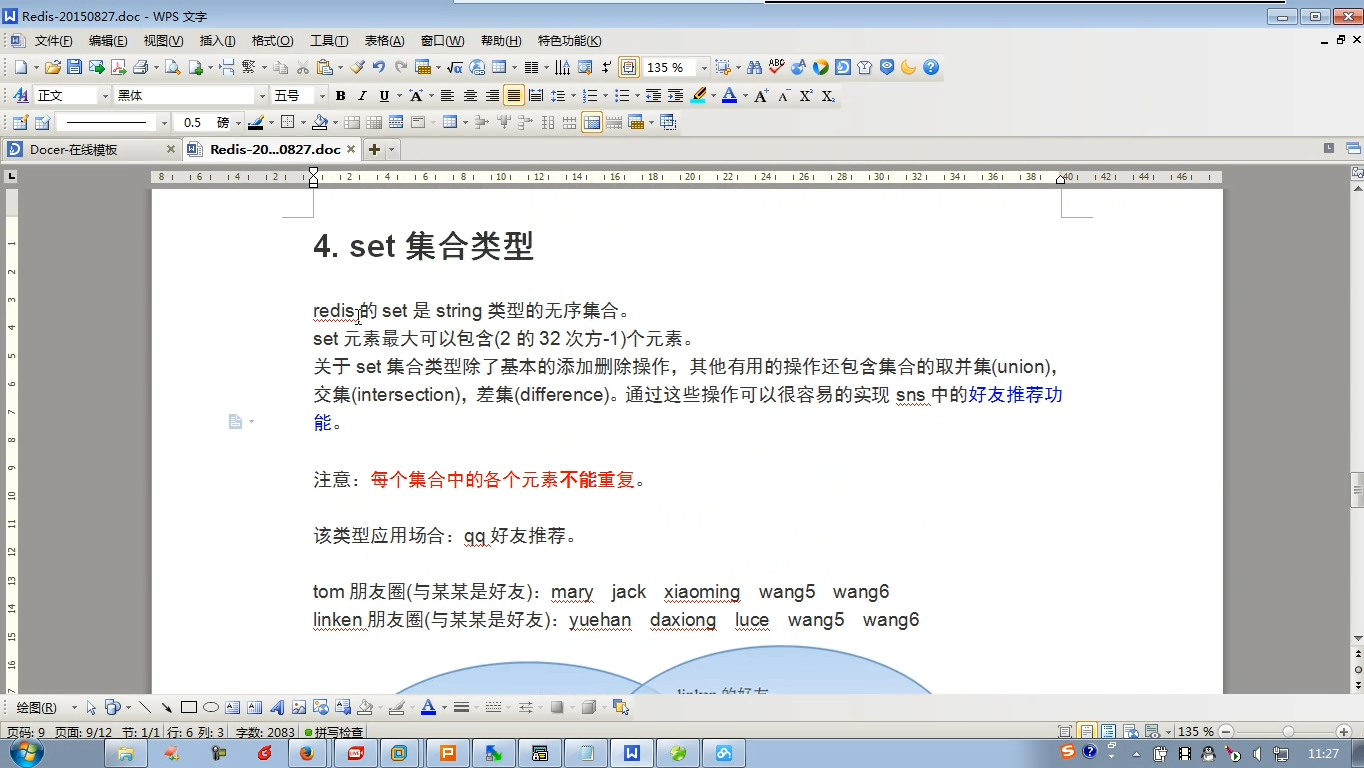Open the 编辑(E) menu
The width and height of the screenshot is (1364, 768).
coord(108,41)
